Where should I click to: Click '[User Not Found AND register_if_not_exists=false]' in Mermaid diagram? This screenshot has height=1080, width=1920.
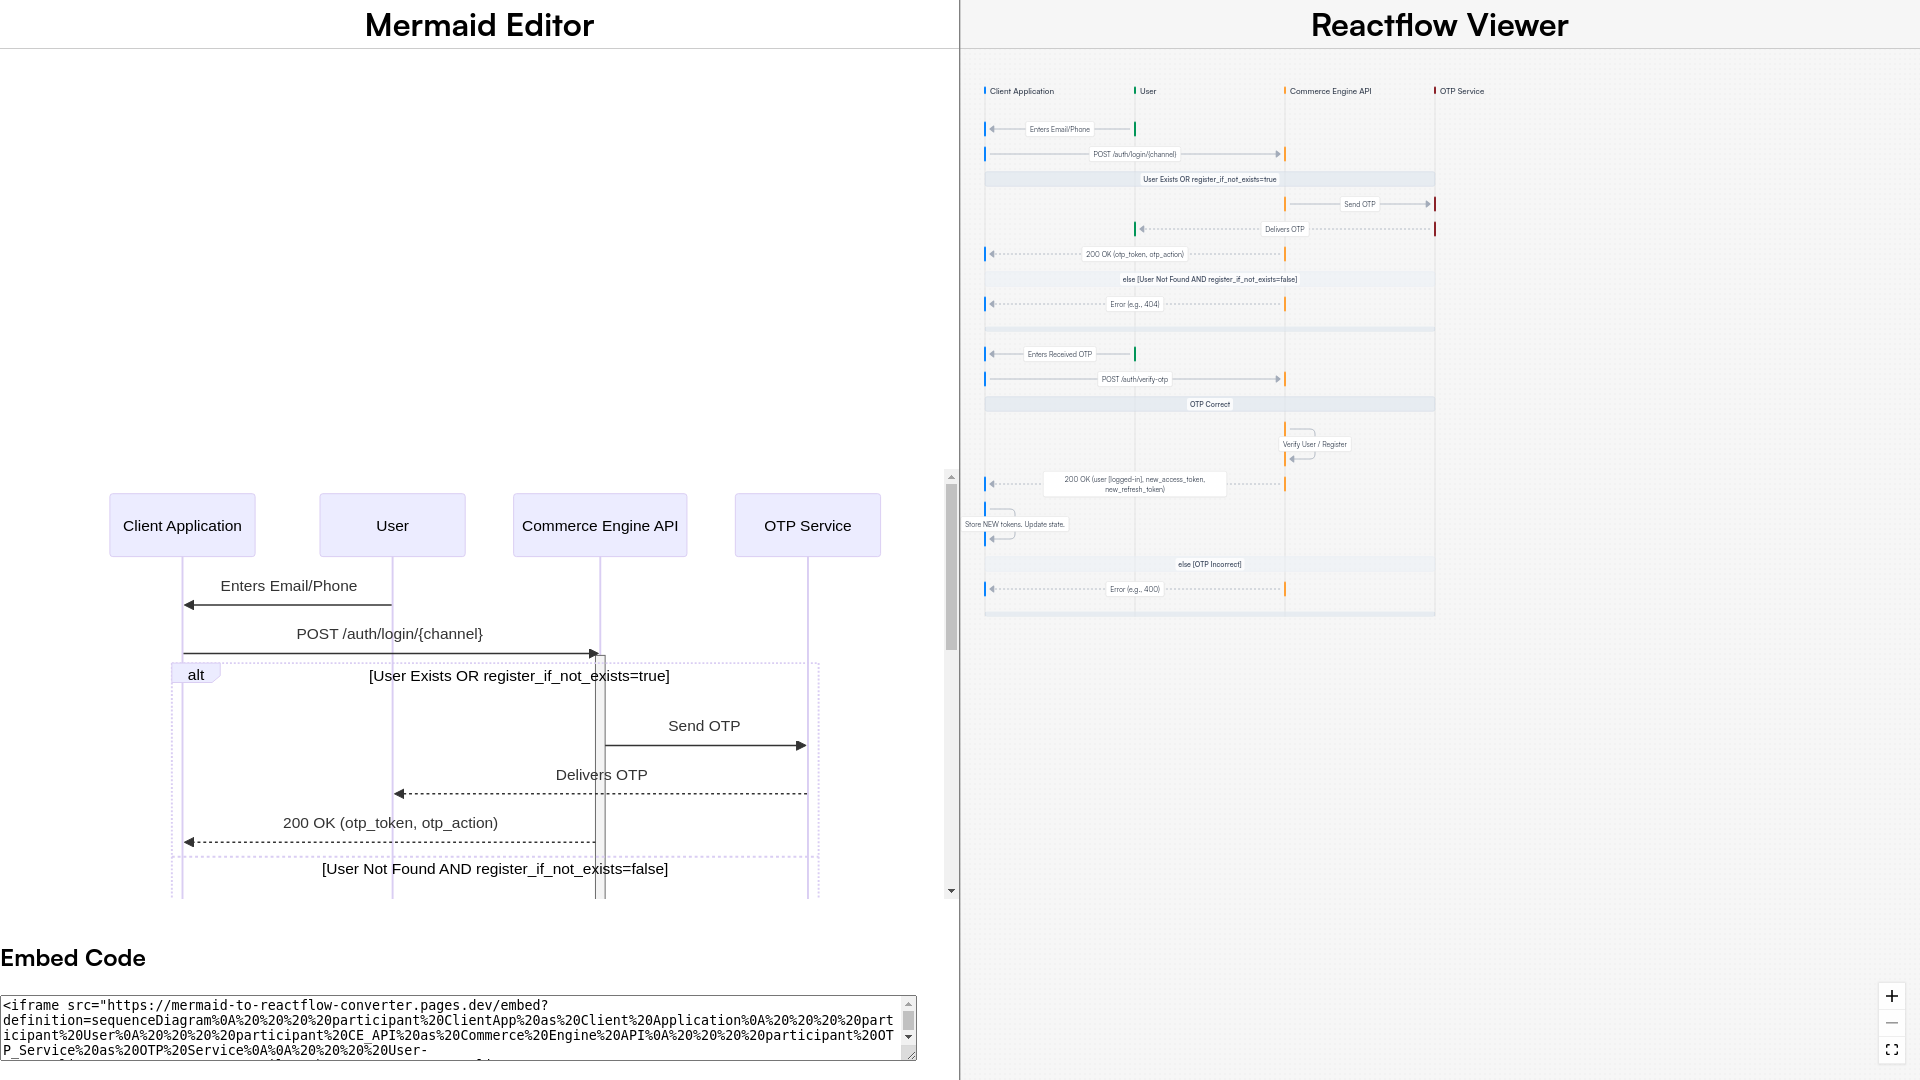click(495, 869)
